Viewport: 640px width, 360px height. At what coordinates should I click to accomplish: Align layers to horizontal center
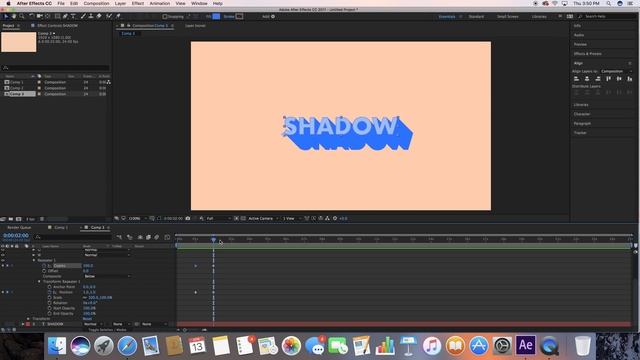pyautogui.click(x=587, y=79)
